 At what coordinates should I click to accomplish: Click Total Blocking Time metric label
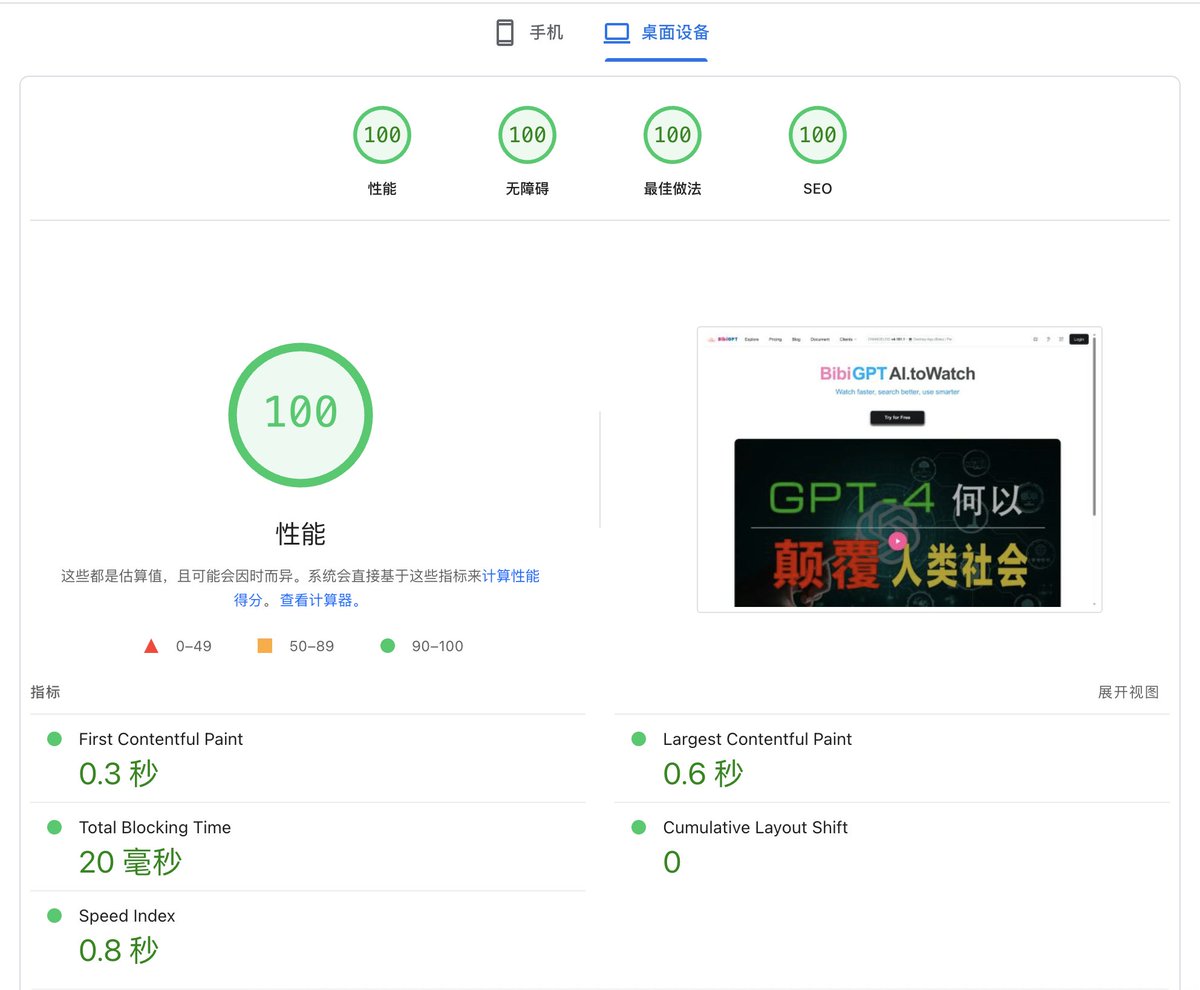pyautogui.click(x=155, y=827)
